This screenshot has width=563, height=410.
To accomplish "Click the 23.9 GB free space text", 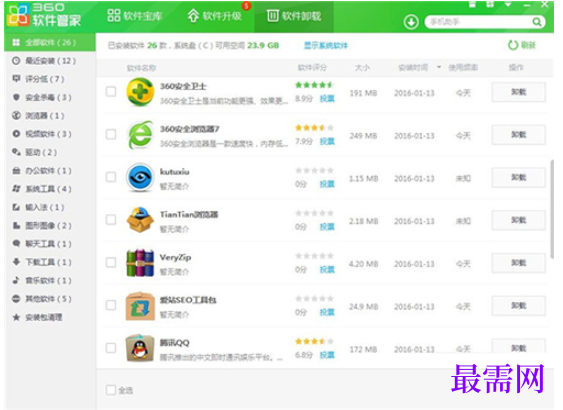I will [263, 46].
